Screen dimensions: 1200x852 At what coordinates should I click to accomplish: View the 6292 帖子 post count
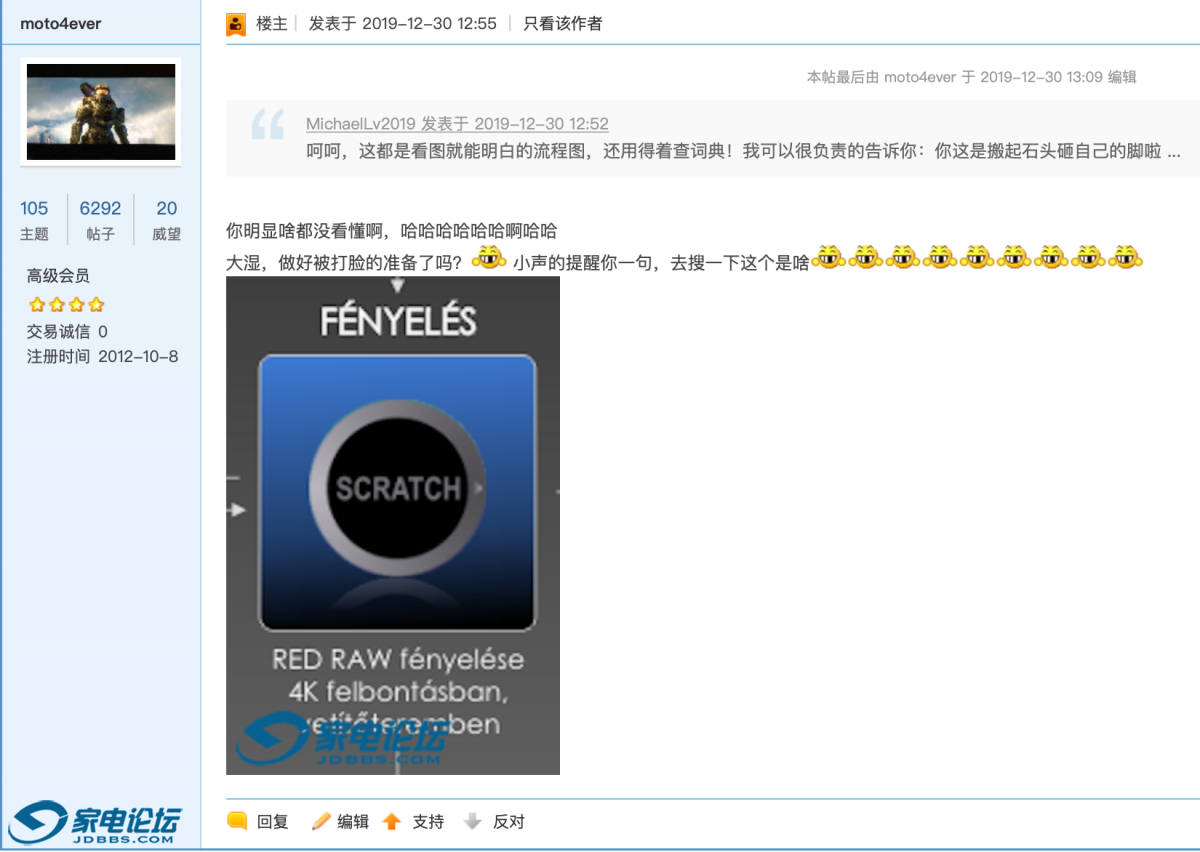[100, 219]
